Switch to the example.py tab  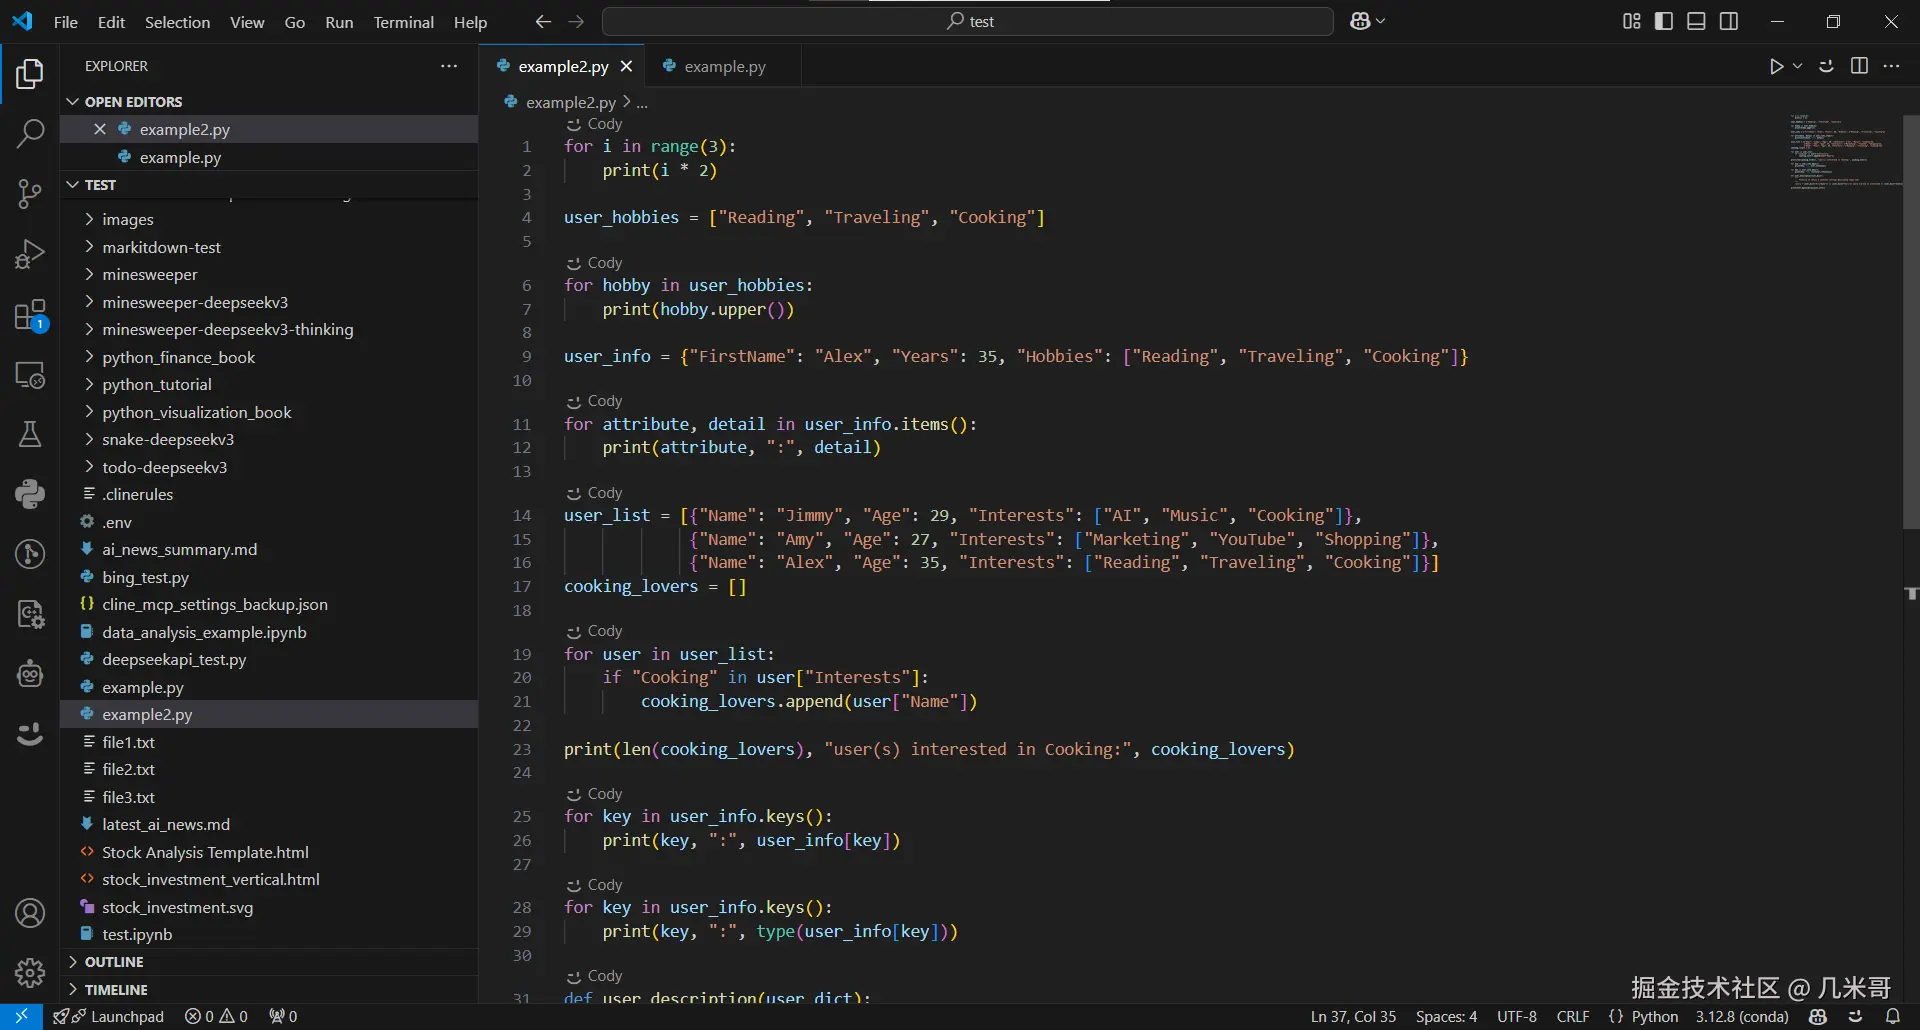pyautogui.click(x=727, y=66)
